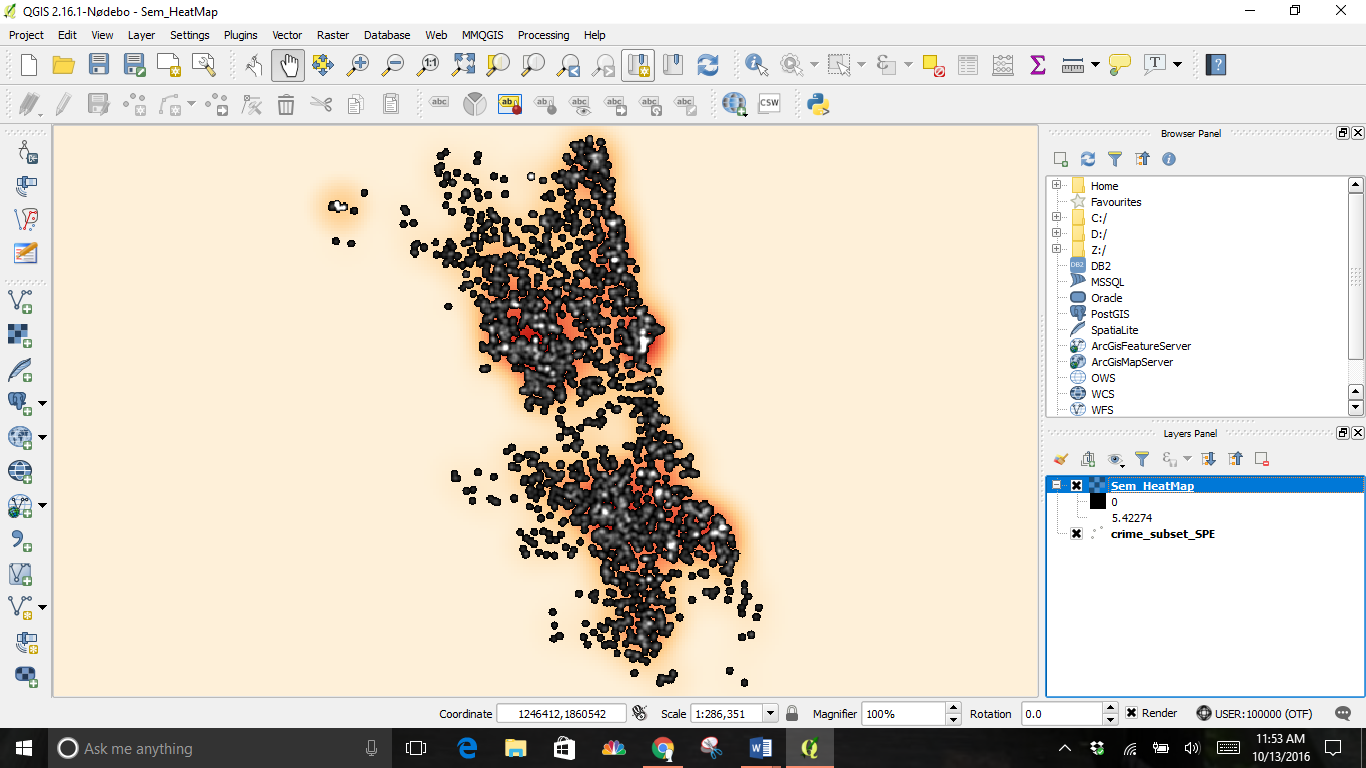
Task: Open the Raster menu
Action: (x=333, y=35)
